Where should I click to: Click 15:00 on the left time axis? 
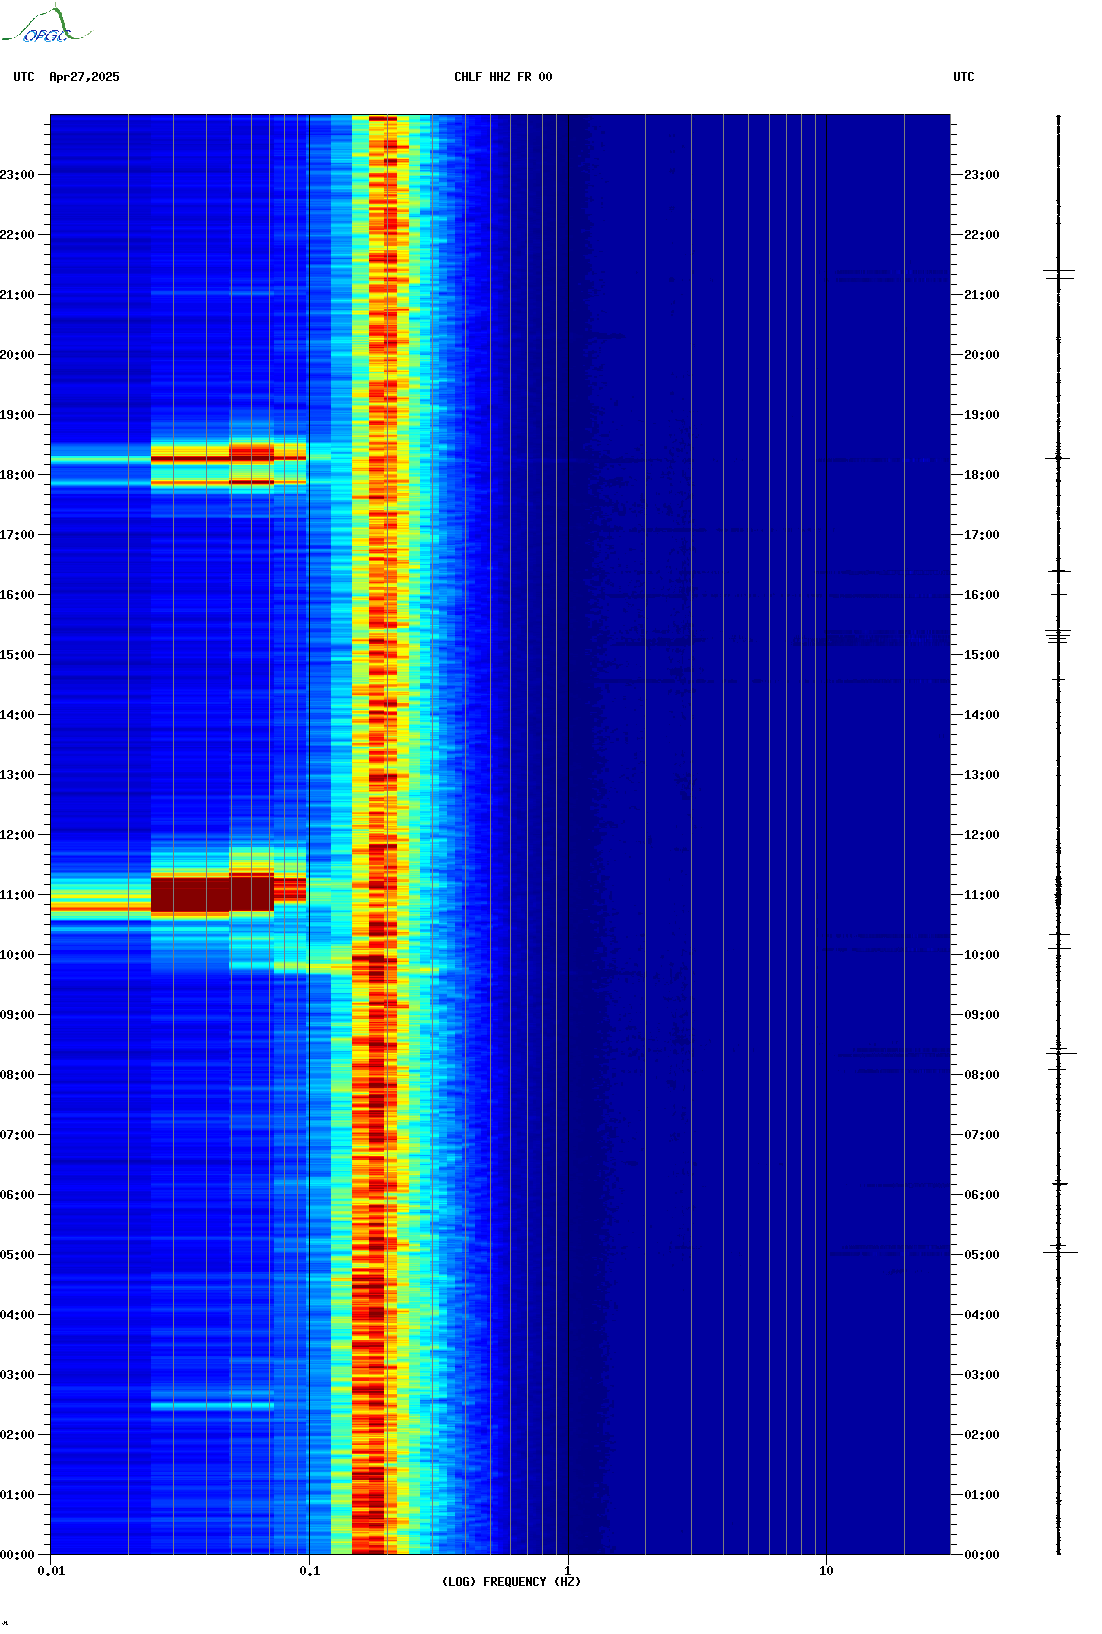coord(17,655)
